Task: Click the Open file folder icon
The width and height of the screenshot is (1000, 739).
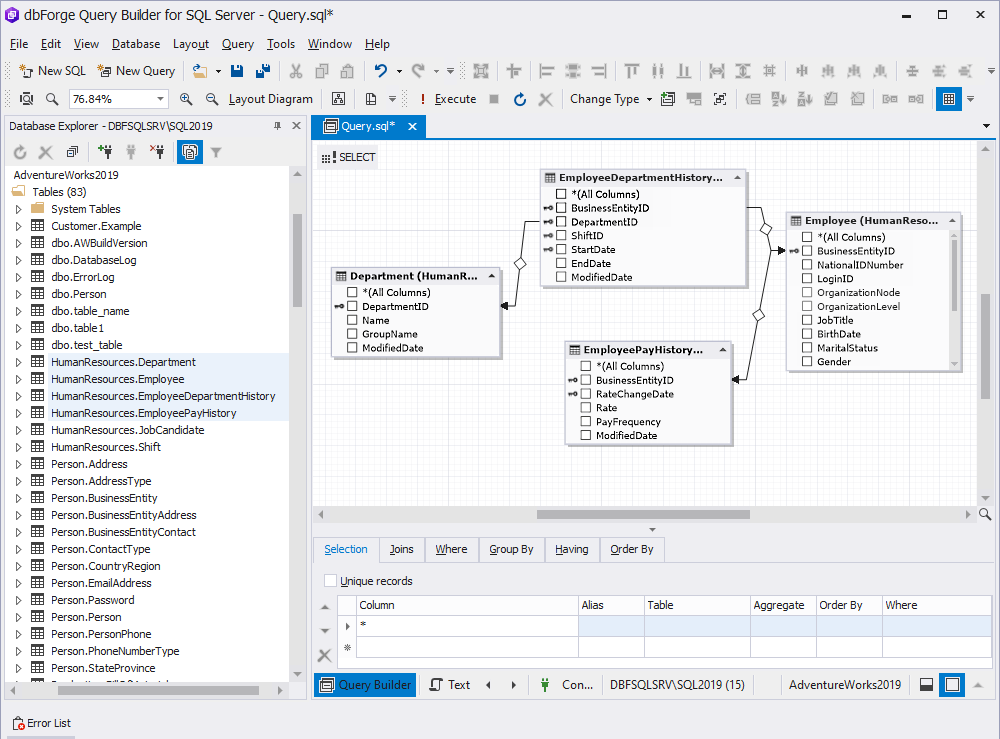Action: [200, 71]
